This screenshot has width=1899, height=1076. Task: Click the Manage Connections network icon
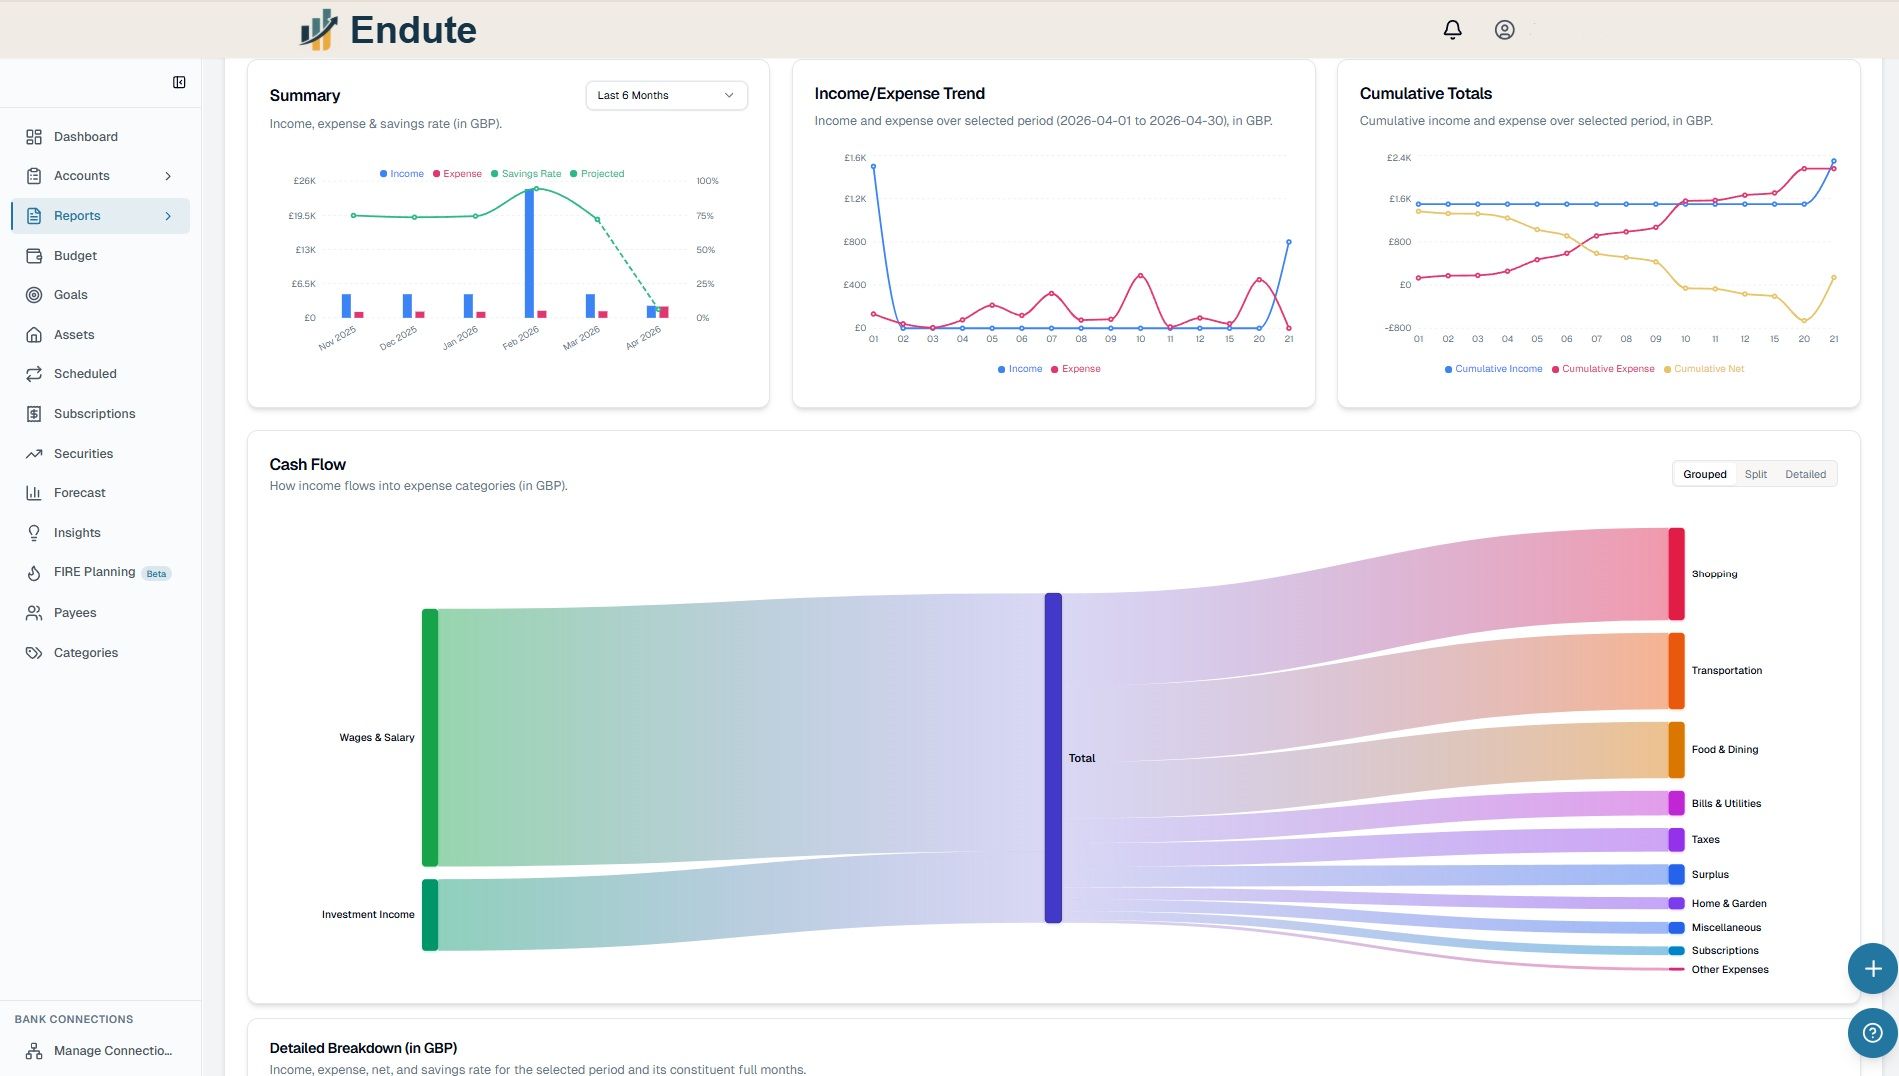coord(34,1051)
